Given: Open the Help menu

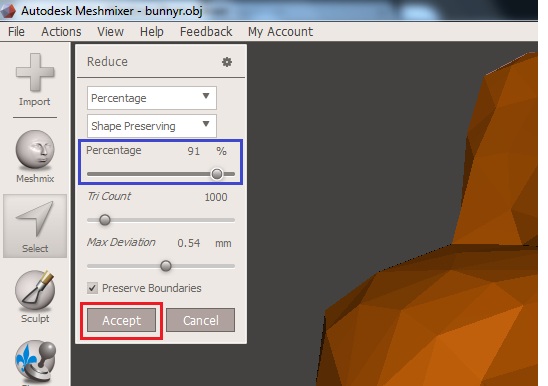Looking at the screenshot, I should pos(152,32).
